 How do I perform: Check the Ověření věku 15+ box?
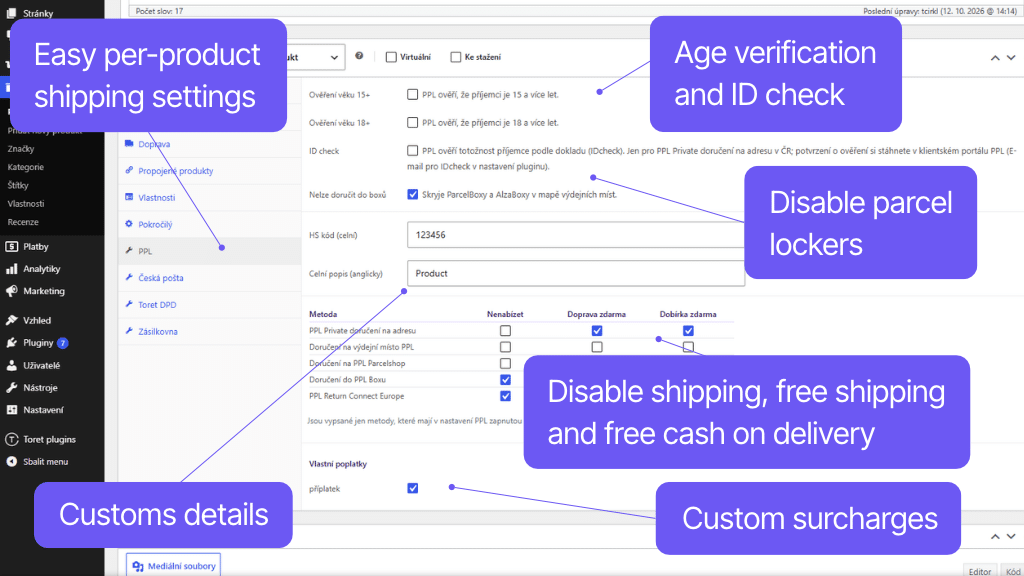click(413, 95)
